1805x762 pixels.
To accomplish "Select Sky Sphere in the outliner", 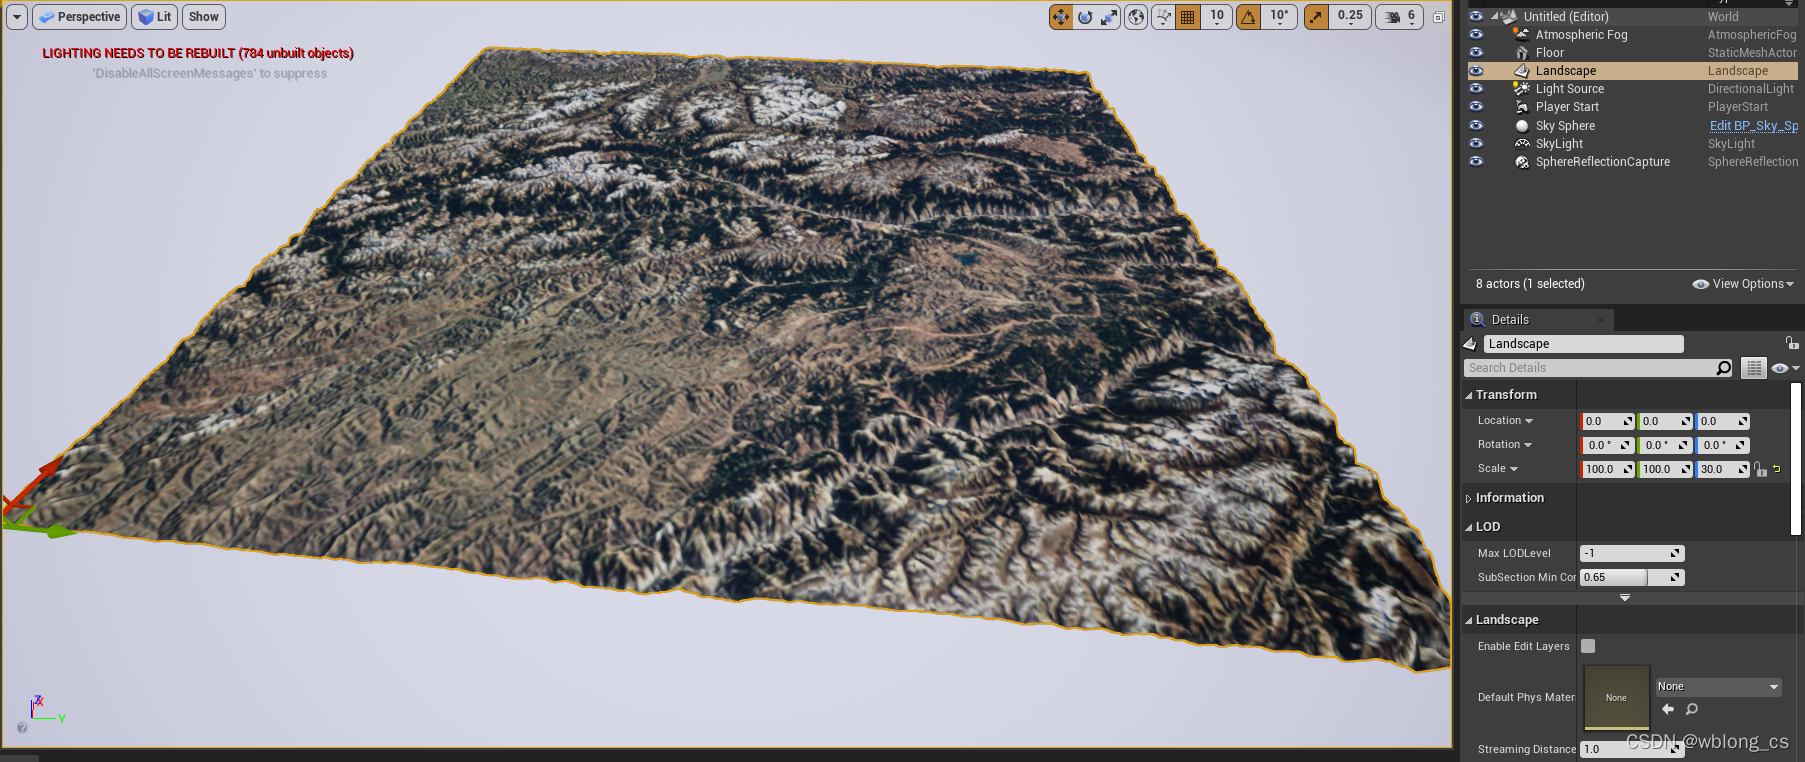I will (1565, 126).
